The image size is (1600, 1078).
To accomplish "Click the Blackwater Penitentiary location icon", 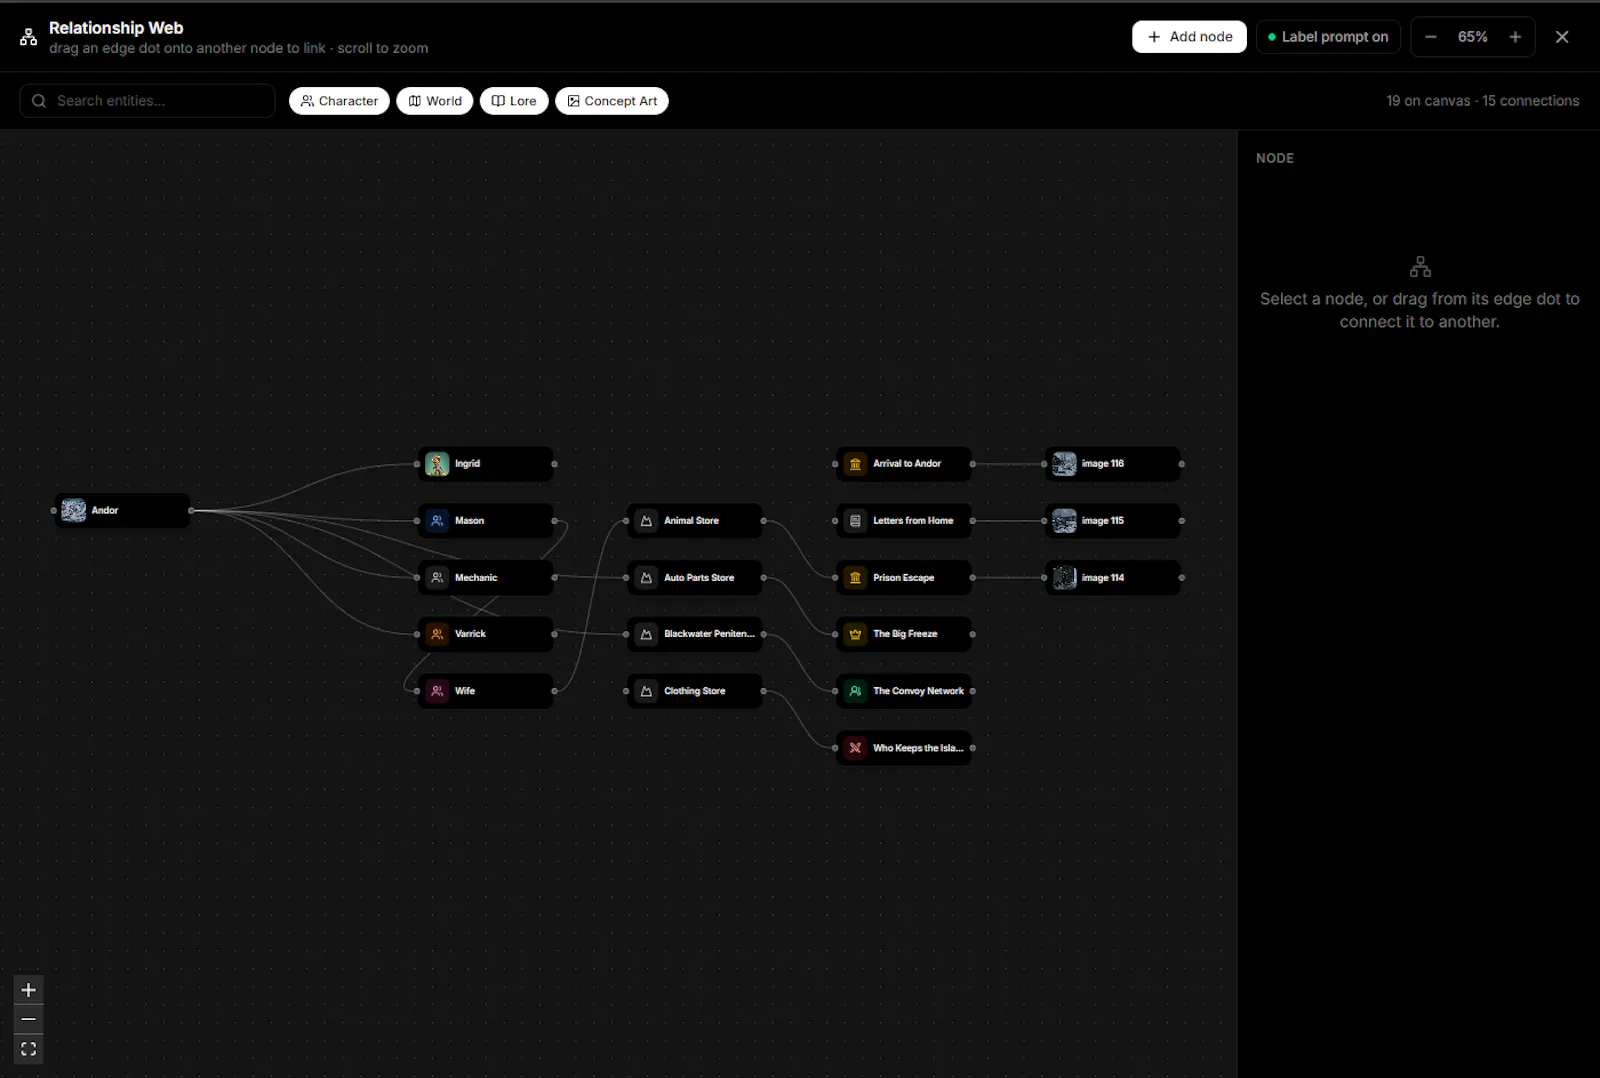I will pos(646,634).
